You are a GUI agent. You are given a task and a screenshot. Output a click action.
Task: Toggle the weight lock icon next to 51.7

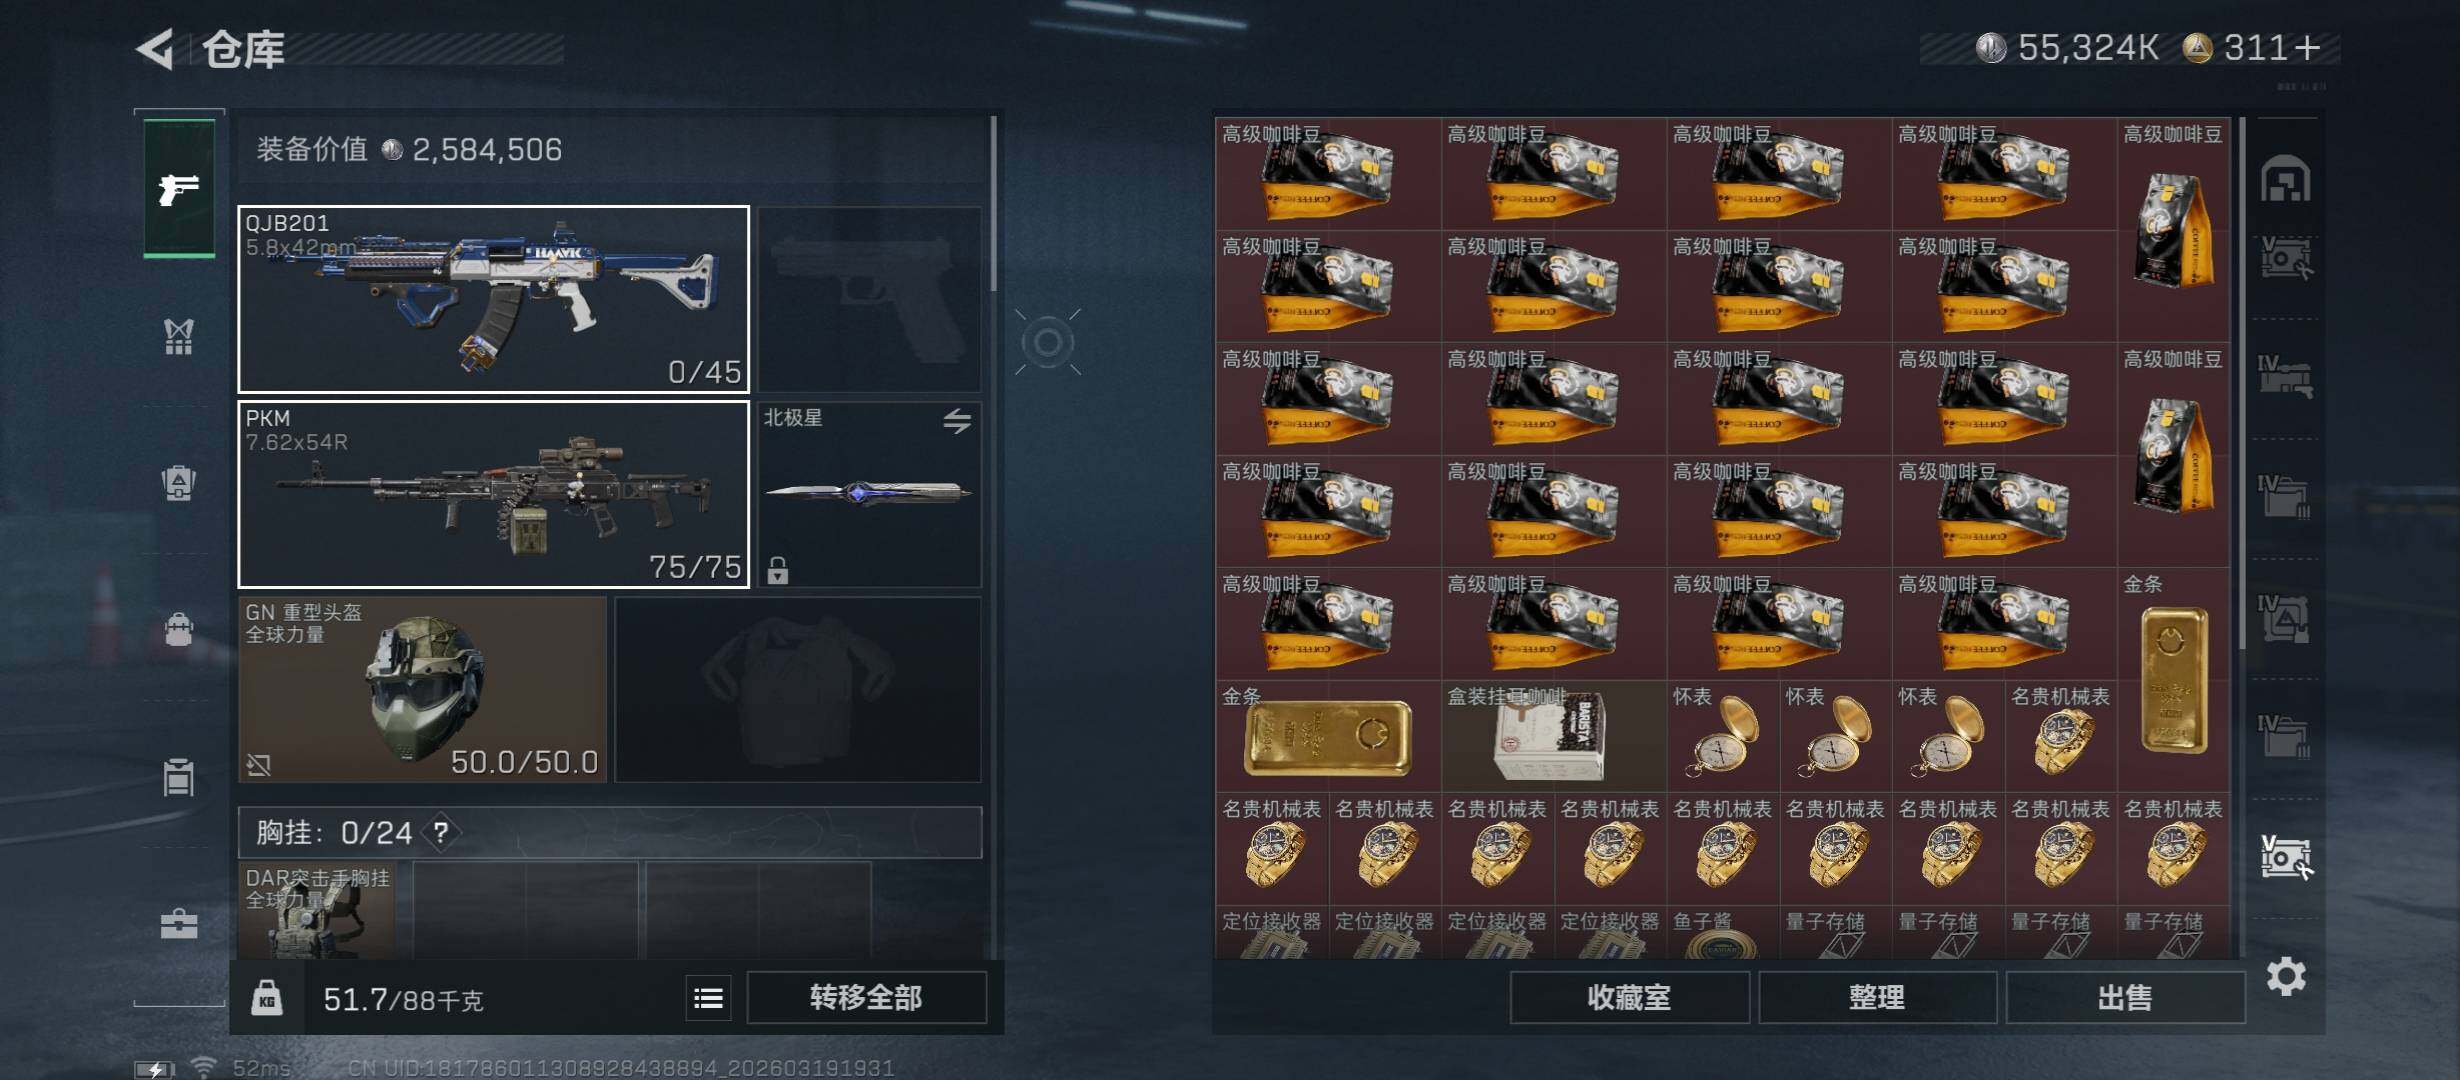(266, 998)
